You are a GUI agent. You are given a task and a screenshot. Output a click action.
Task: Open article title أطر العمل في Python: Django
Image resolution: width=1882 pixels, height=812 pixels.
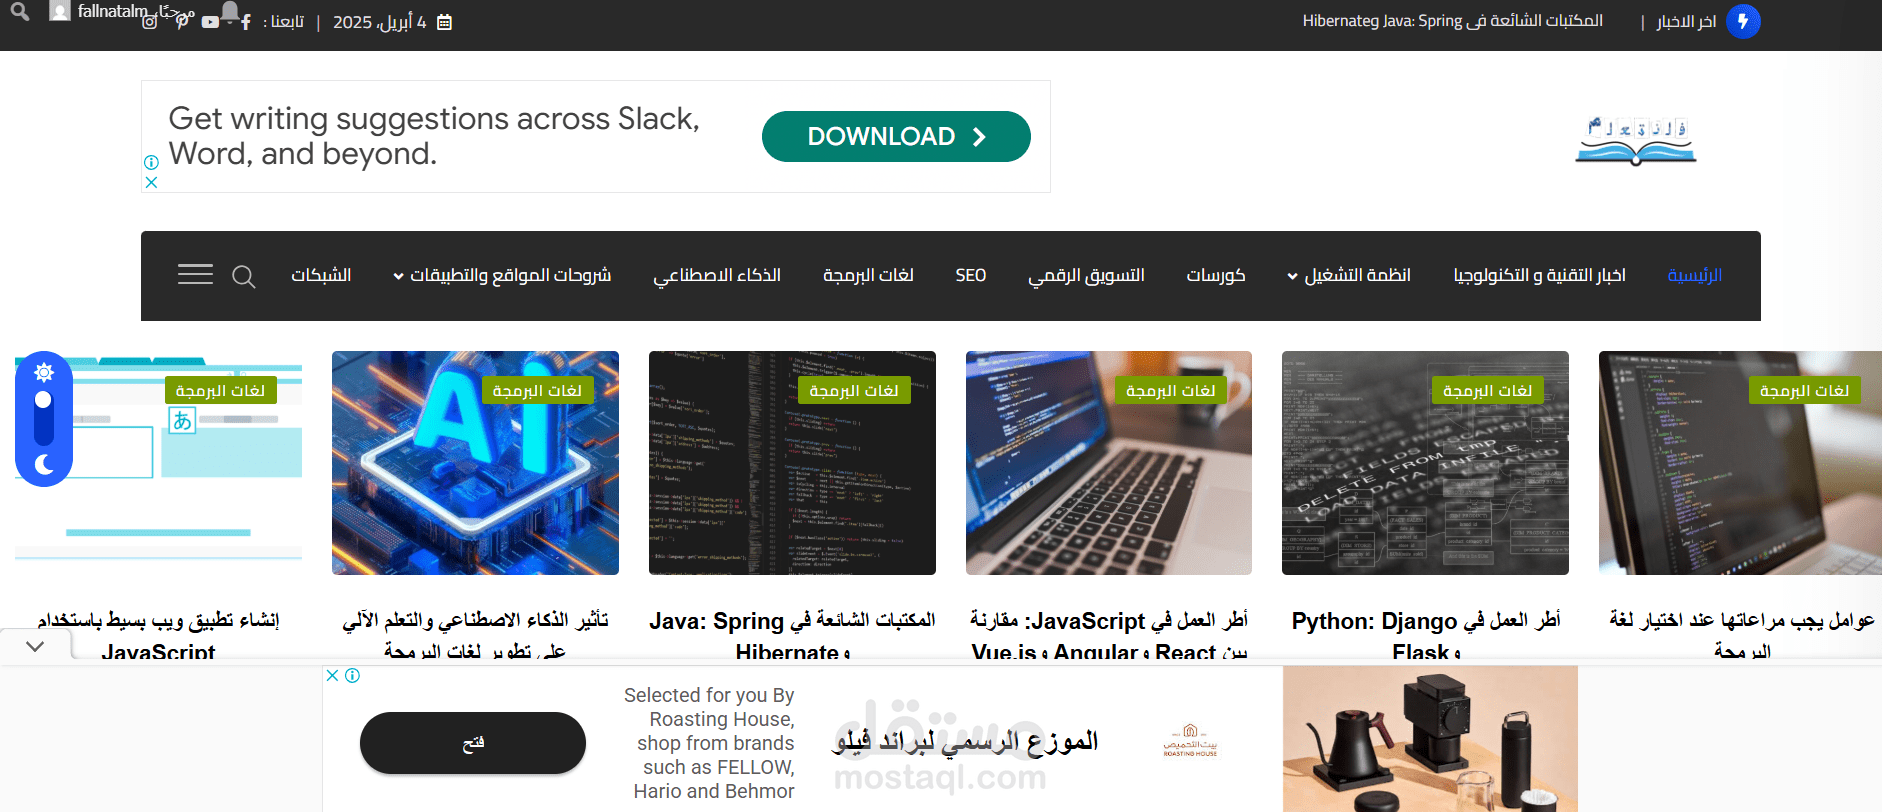pos(1426,635)
